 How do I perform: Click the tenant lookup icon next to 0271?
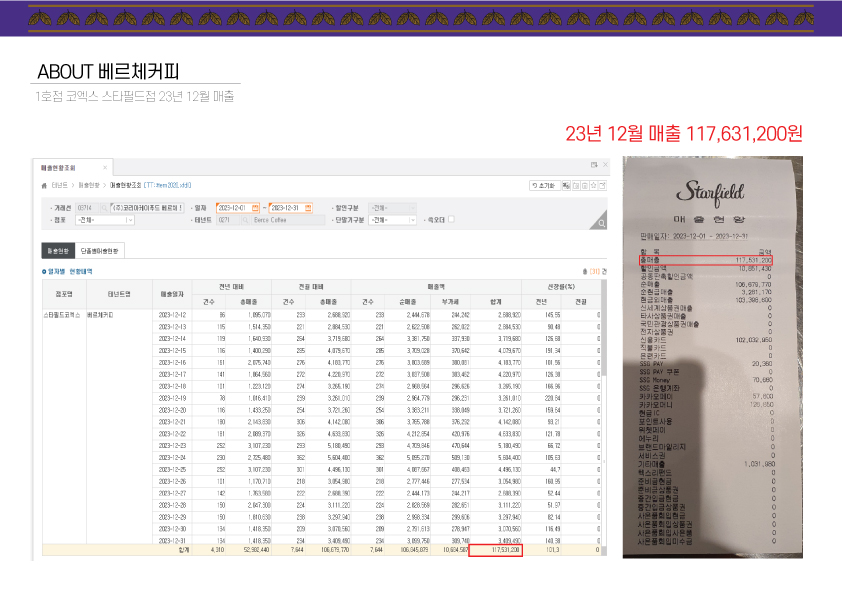[x=243, y=220]
